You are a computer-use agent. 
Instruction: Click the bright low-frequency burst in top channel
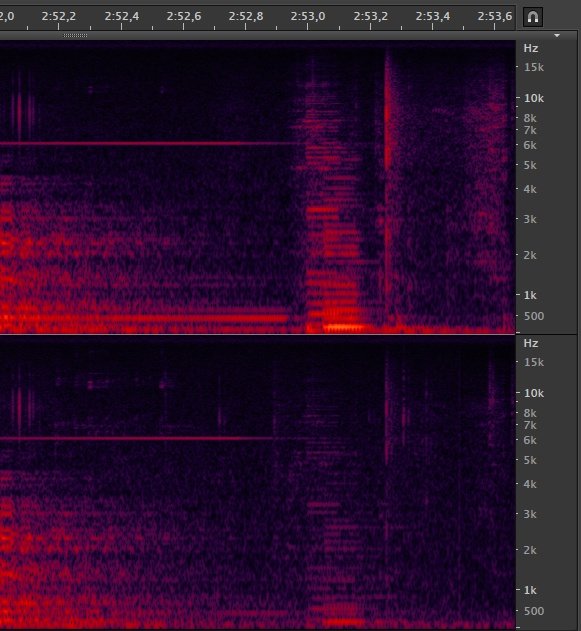coord(342,328)
